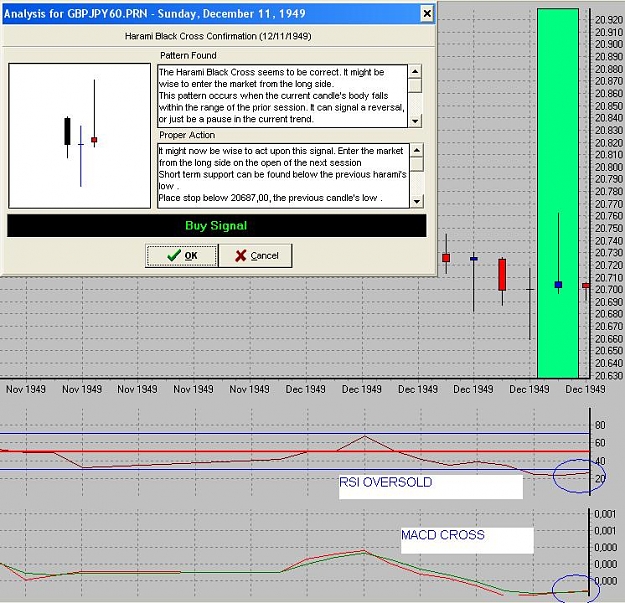Click the Cancel button with red X
The image size is (625, 603).
pyautogui.click(x=256, y=255)
